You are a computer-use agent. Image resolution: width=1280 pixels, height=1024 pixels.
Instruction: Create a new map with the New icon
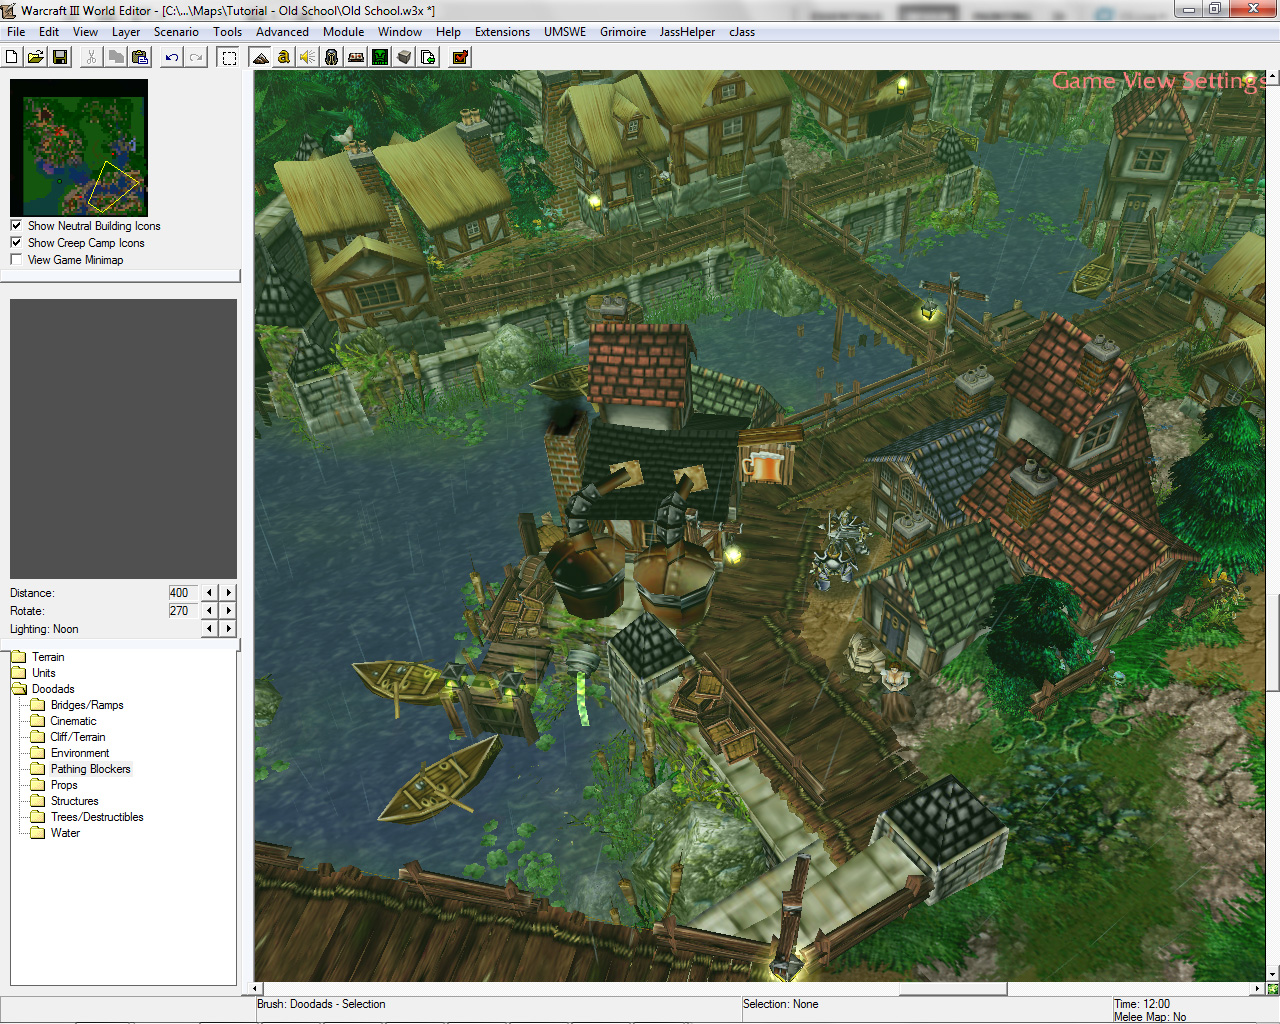coord(12,57)
